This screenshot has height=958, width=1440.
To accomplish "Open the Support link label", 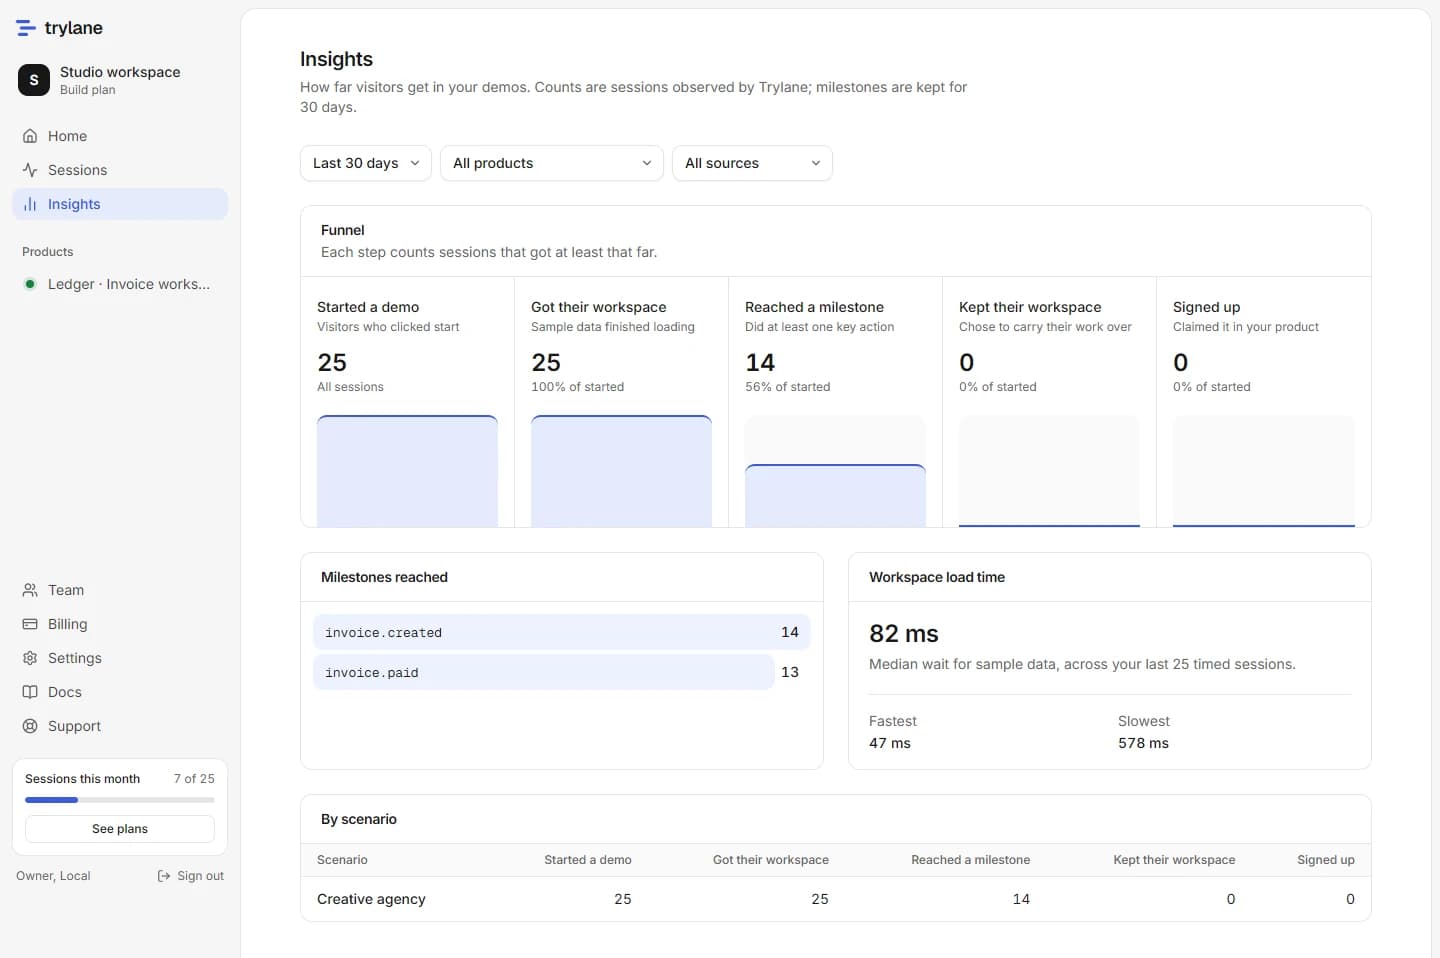I will [74, 726].
